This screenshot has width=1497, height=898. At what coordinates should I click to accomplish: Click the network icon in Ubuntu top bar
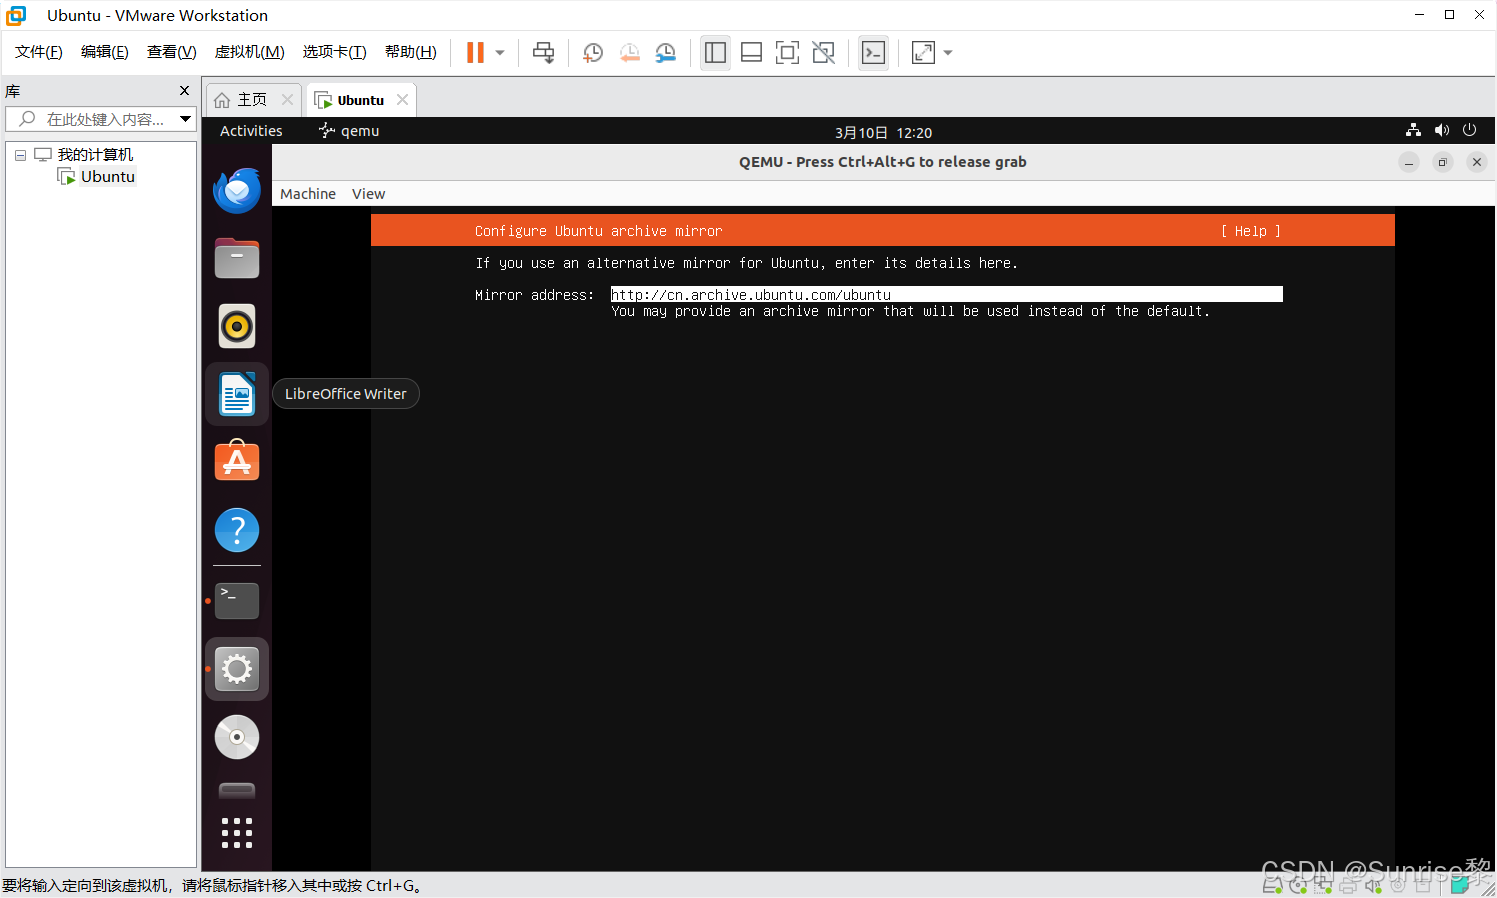point(1413,131)
